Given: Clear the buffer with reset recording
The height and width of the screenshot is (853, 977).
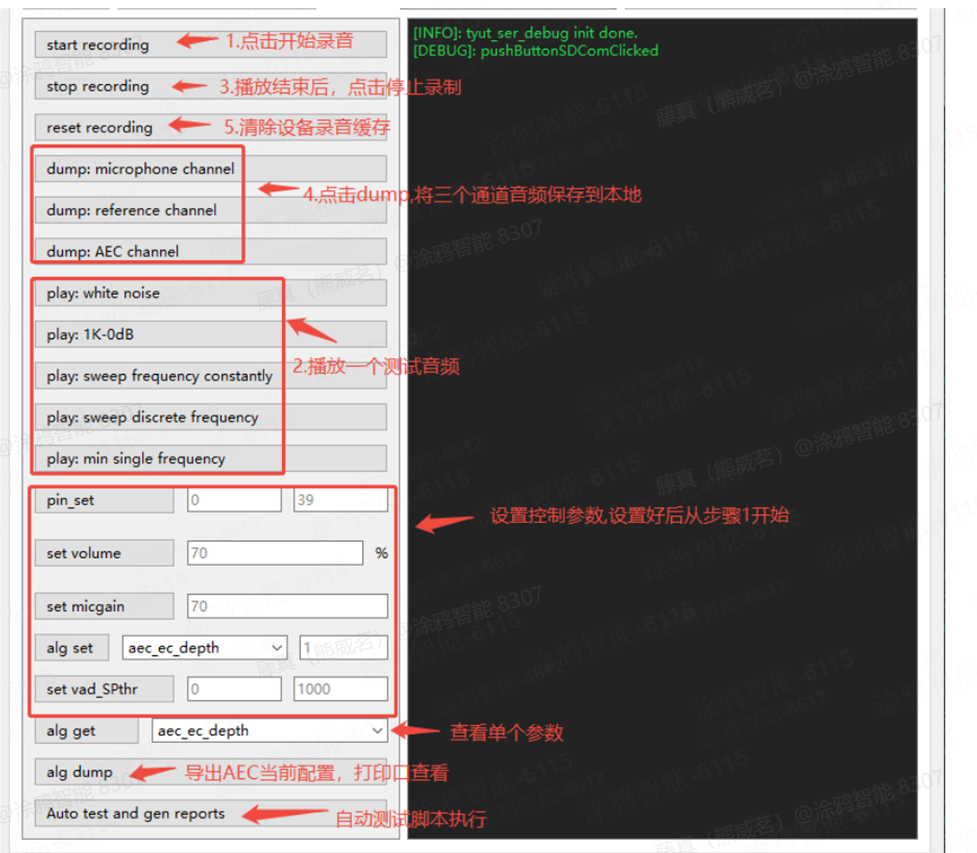Looking at the screenshot, I should 100,128.
